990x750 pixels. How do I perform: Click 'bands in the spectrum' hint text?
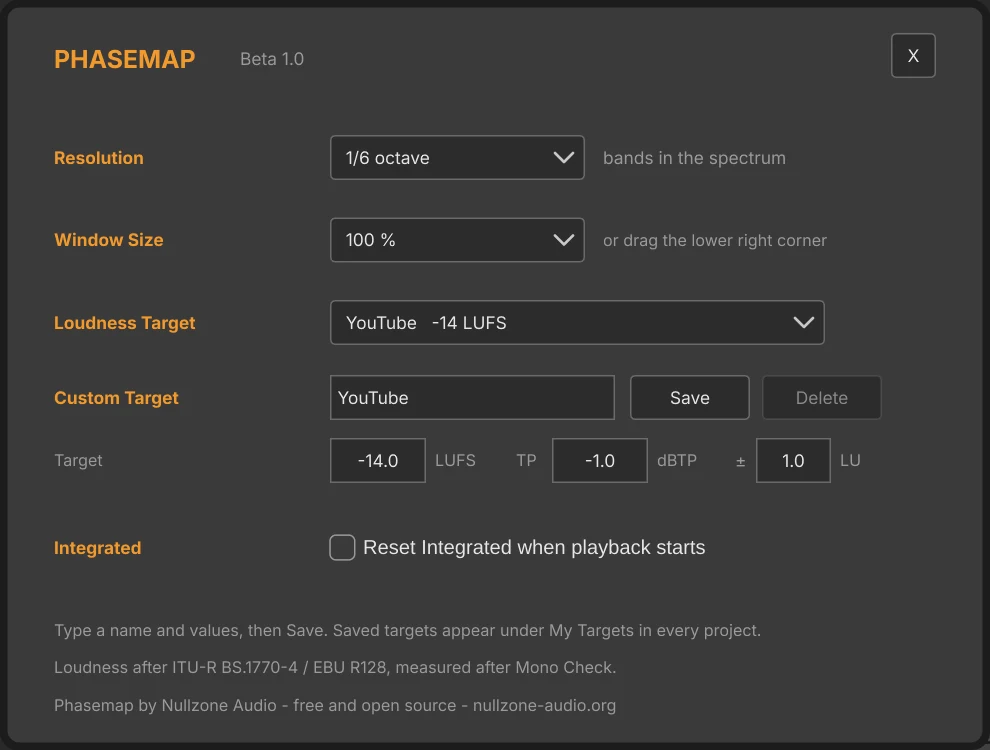[694, 158]
